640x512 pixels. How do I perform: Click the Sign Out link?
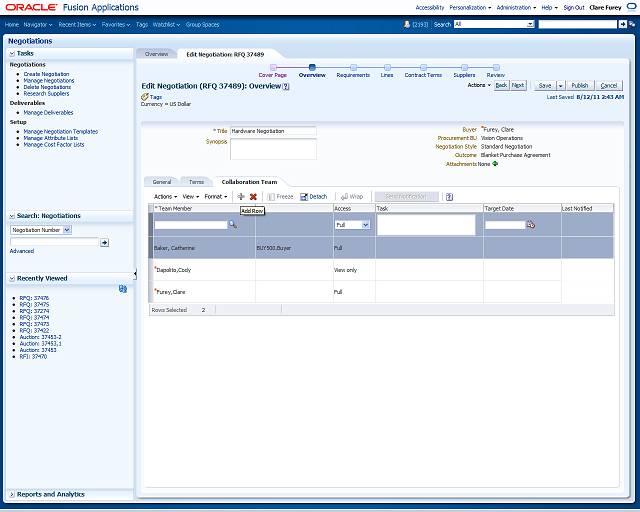point(574,7)
